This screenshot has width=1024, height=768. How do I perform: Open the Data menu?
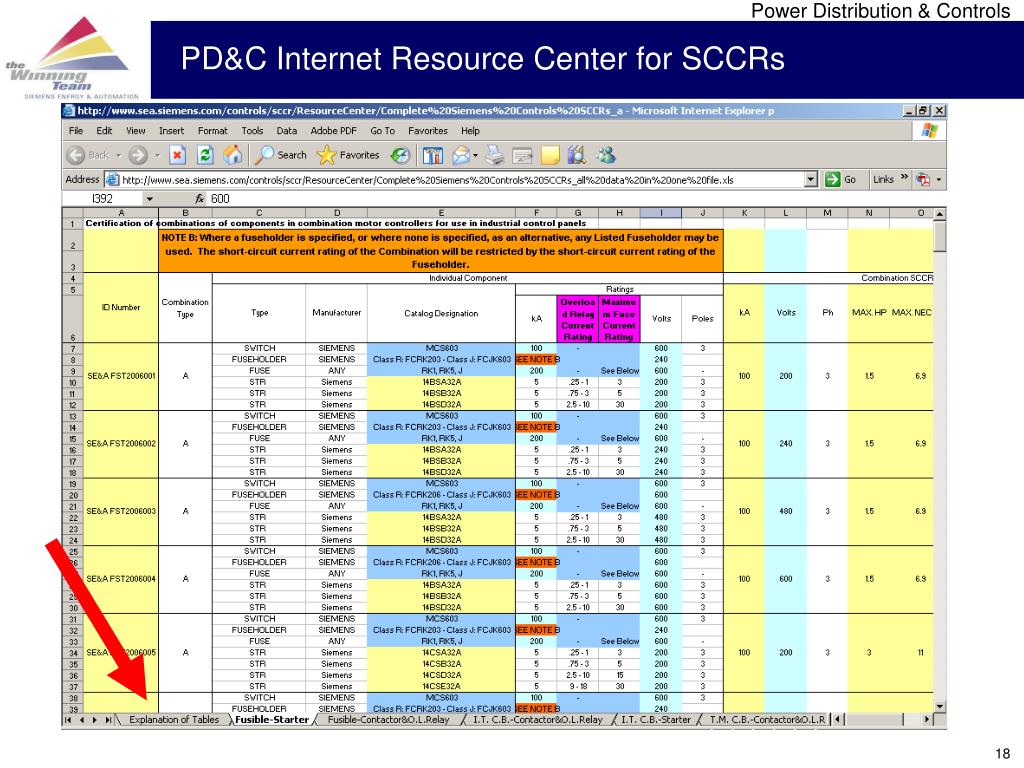coord(287,131)
